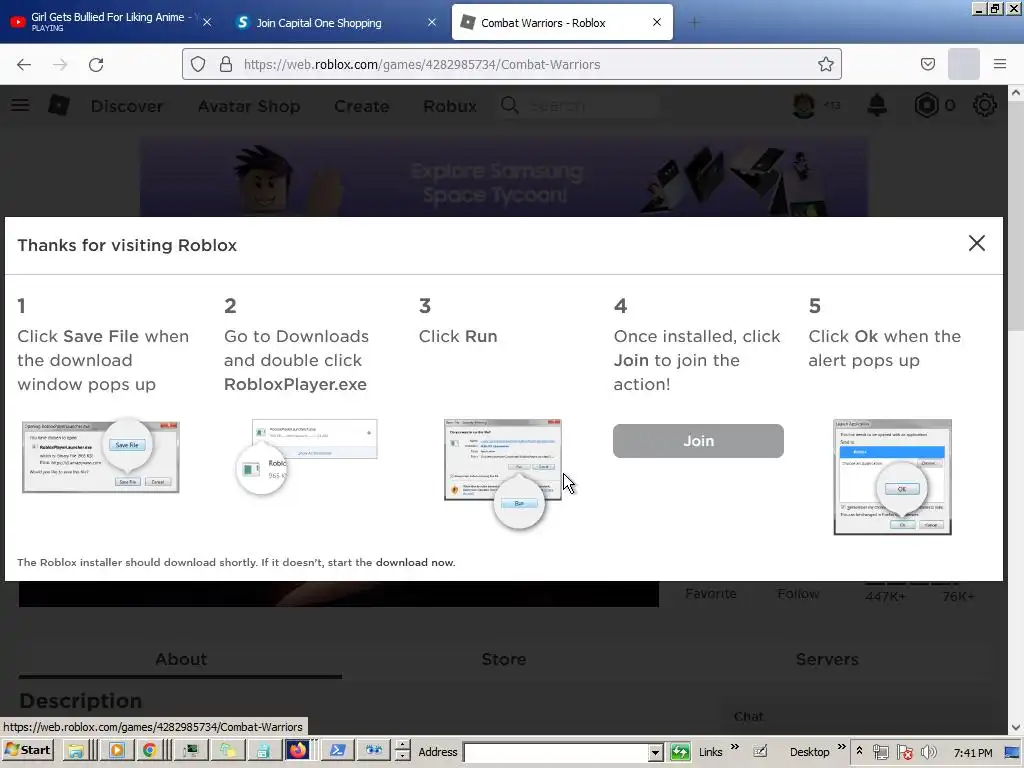Click the RobloxPlayer.exe downloads illustration
Image resolution: width=1024 pixels, height=768 pixels.
306,456
